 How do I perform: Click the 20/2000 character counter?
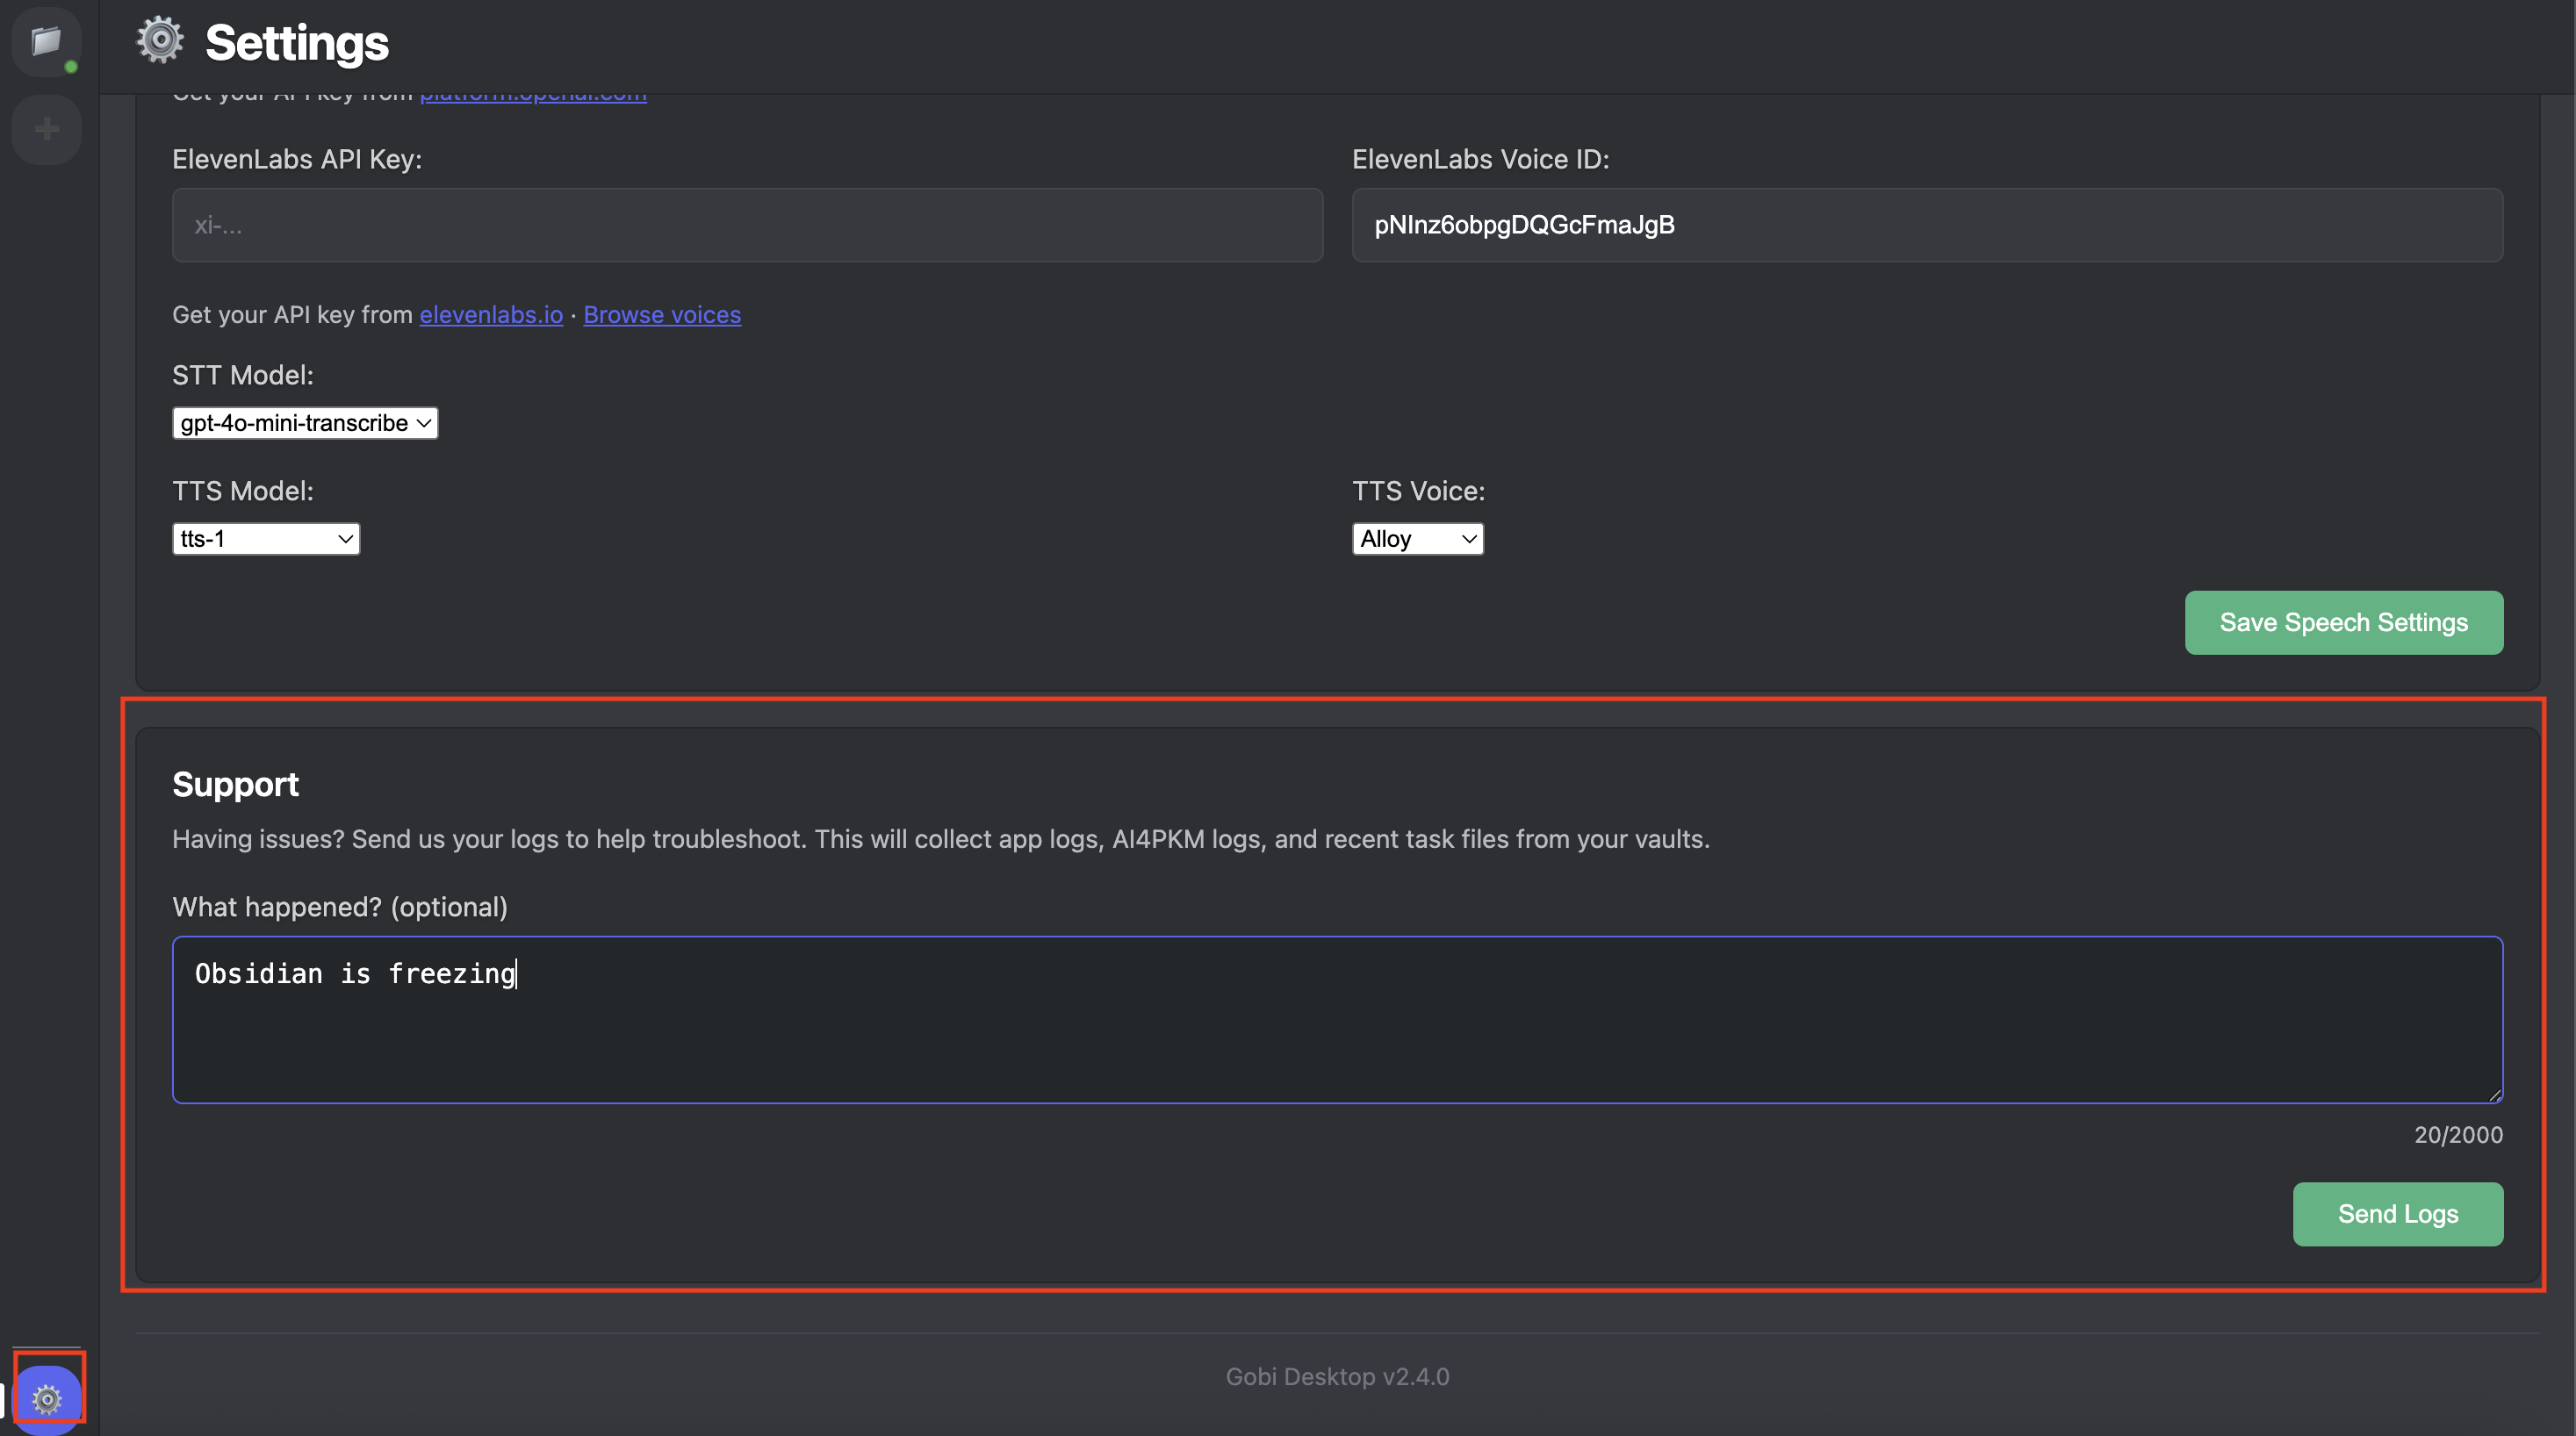2457,1135
